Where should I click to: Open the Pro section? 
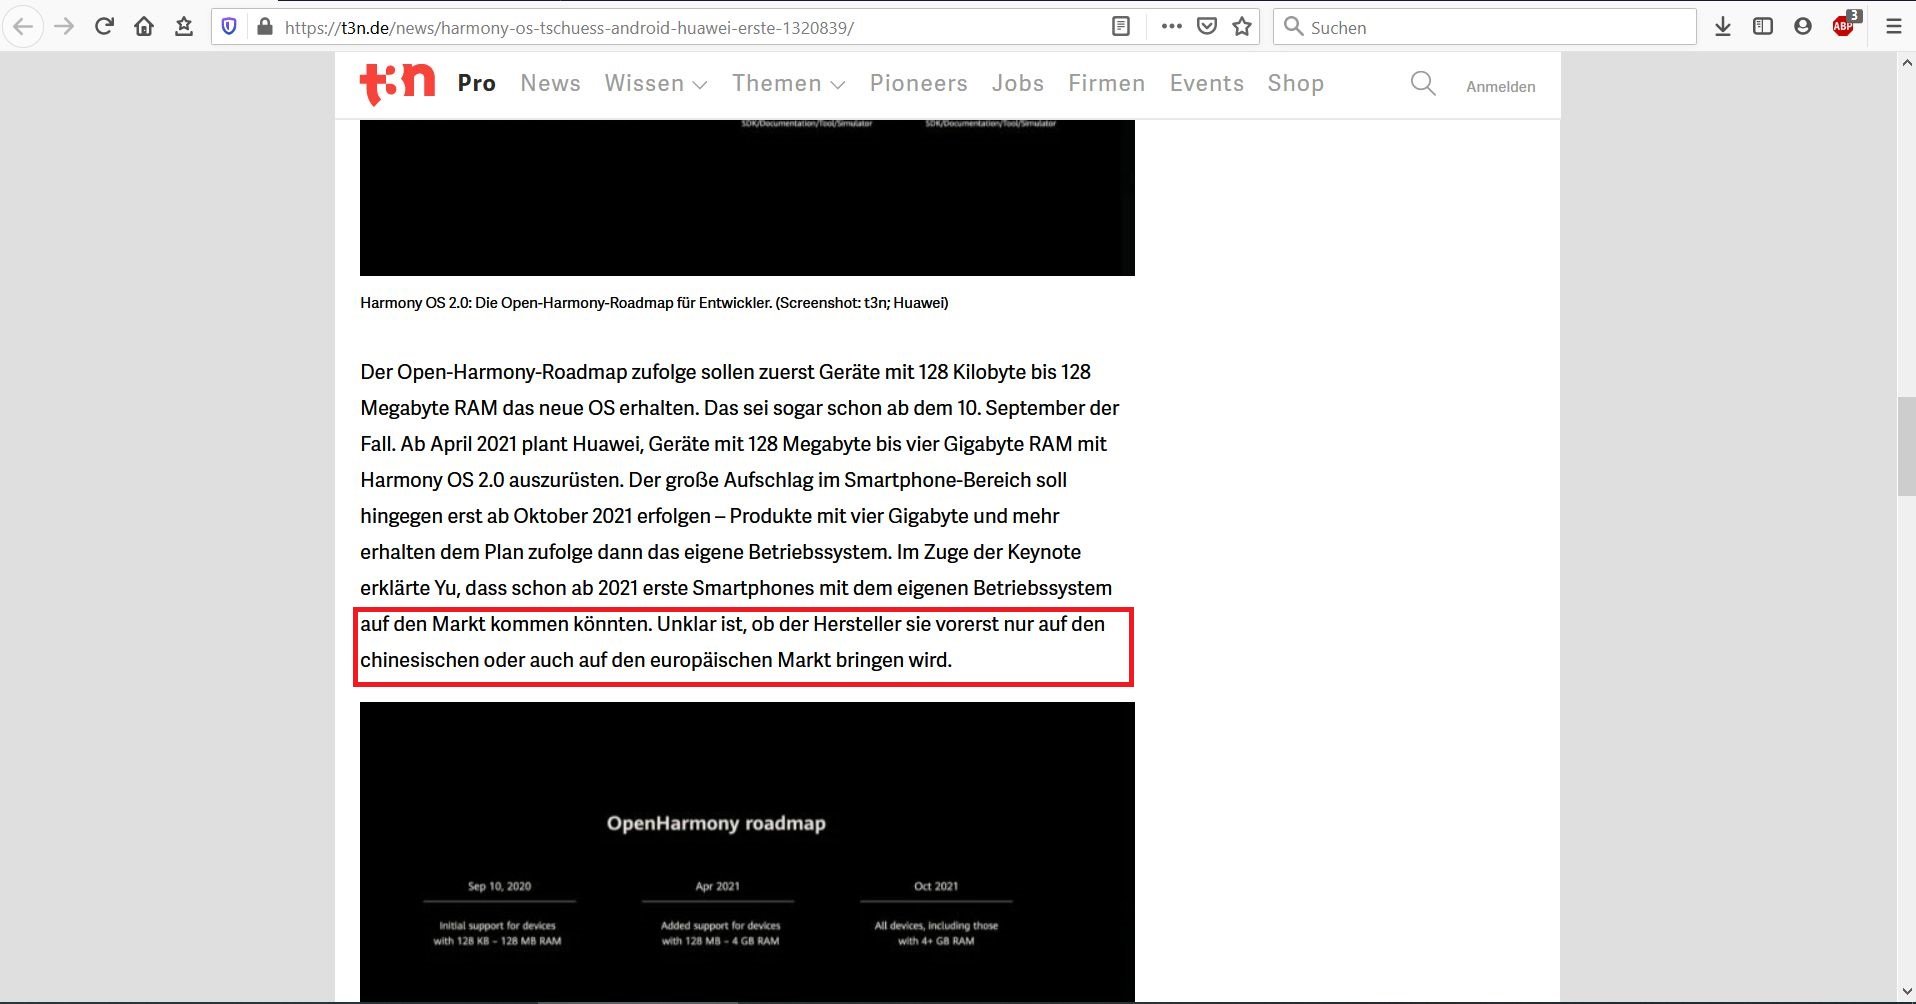(476, 84)
